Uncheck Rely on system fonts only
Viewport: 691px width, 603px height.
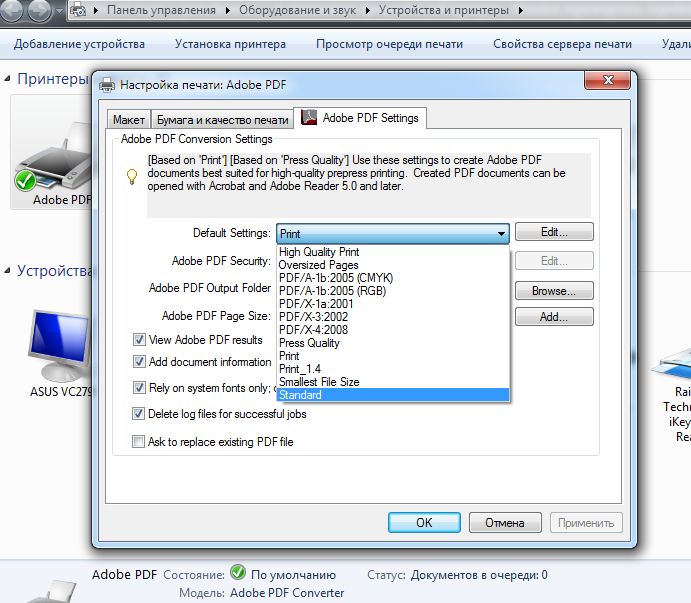139,388
